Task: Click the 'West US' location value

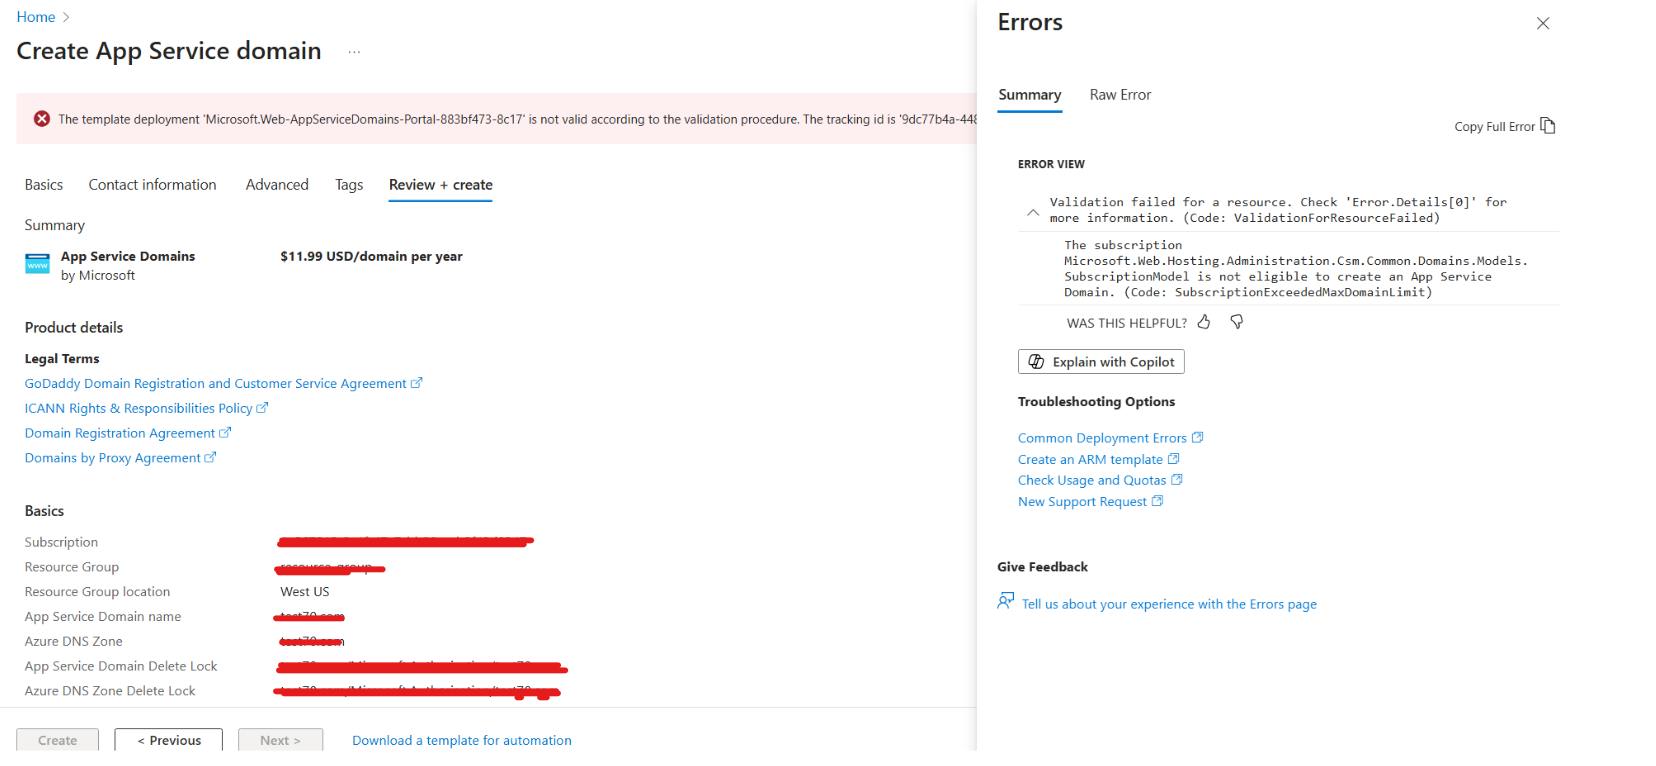Action: coord(305,592)
